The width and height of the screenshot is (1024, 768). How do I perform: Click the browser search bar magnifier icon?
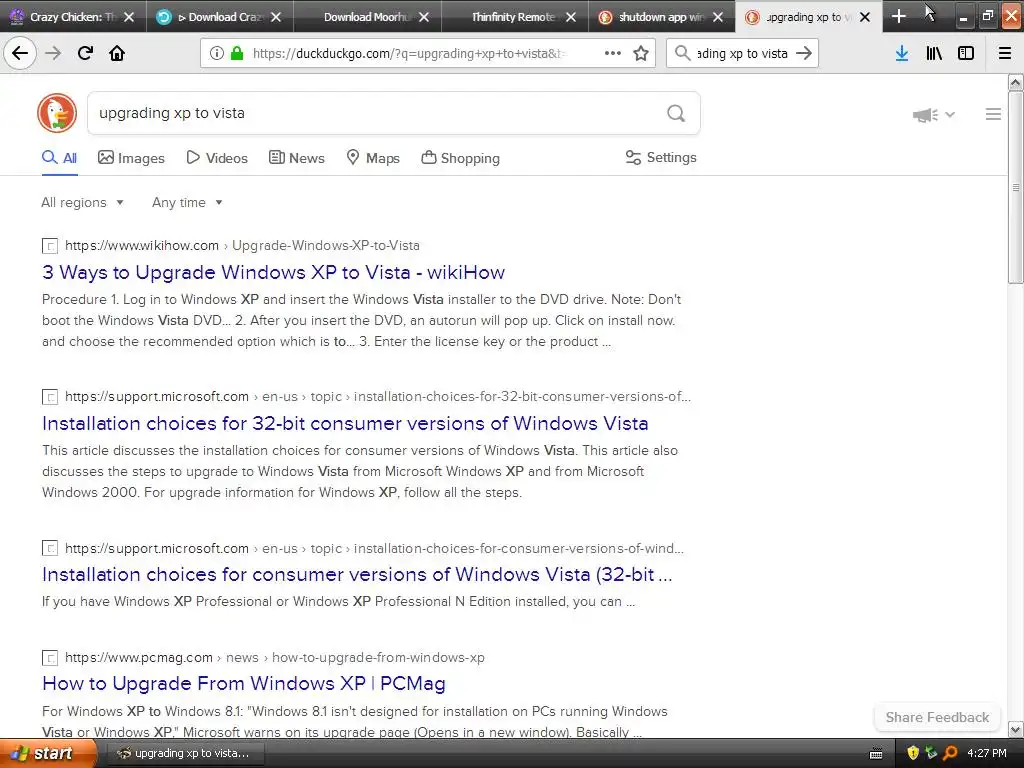point(682,54)
